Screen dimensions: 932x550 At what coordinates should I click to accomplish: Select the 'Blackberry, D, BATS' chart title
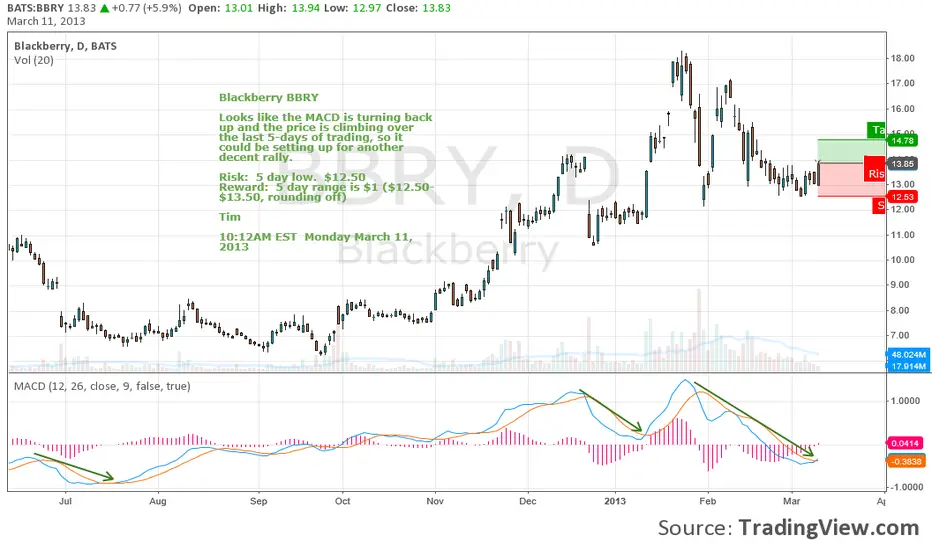65,46
